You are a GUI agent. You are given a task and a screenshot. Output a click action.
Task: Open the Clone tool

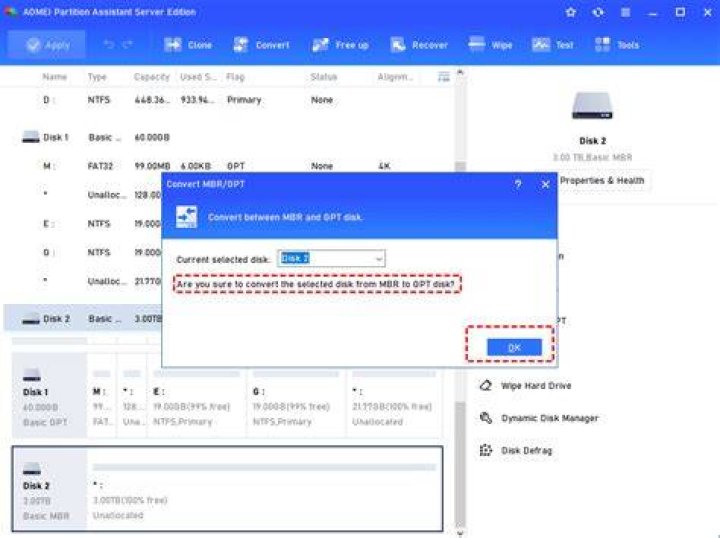coord(188,45)
